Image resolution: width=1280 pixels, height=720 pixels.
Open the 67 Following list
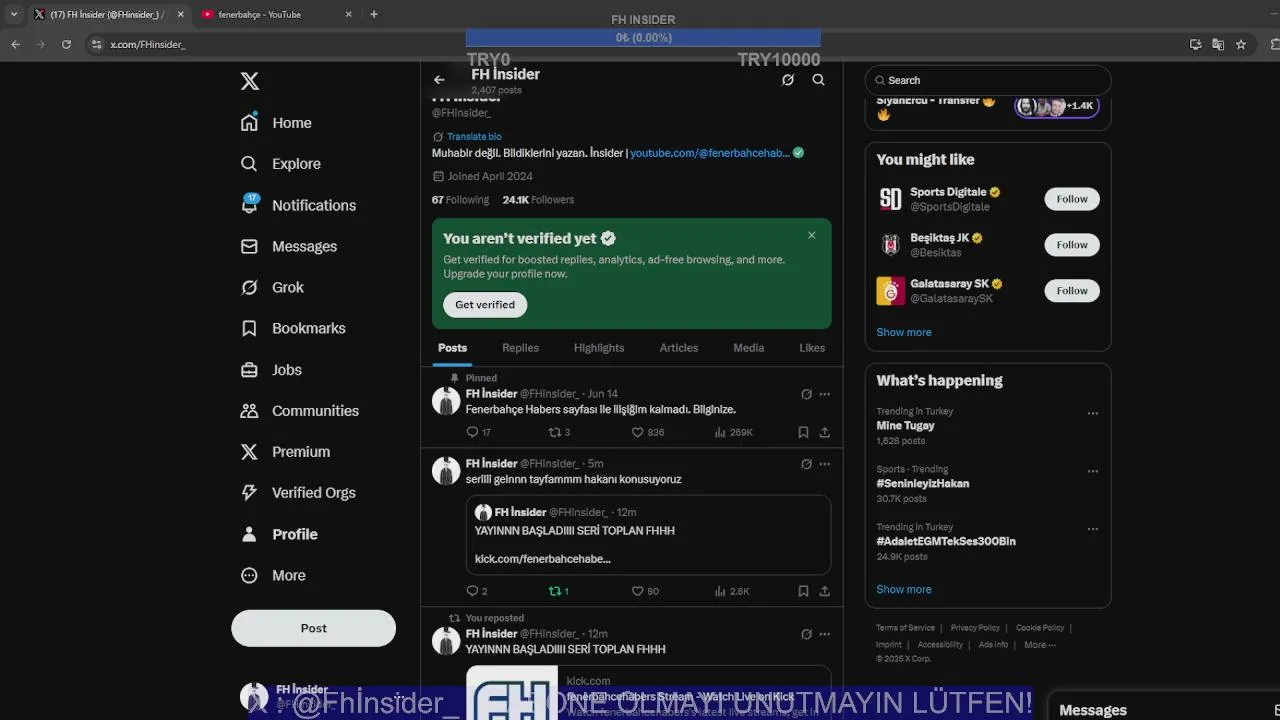click(x=460, y=200)
